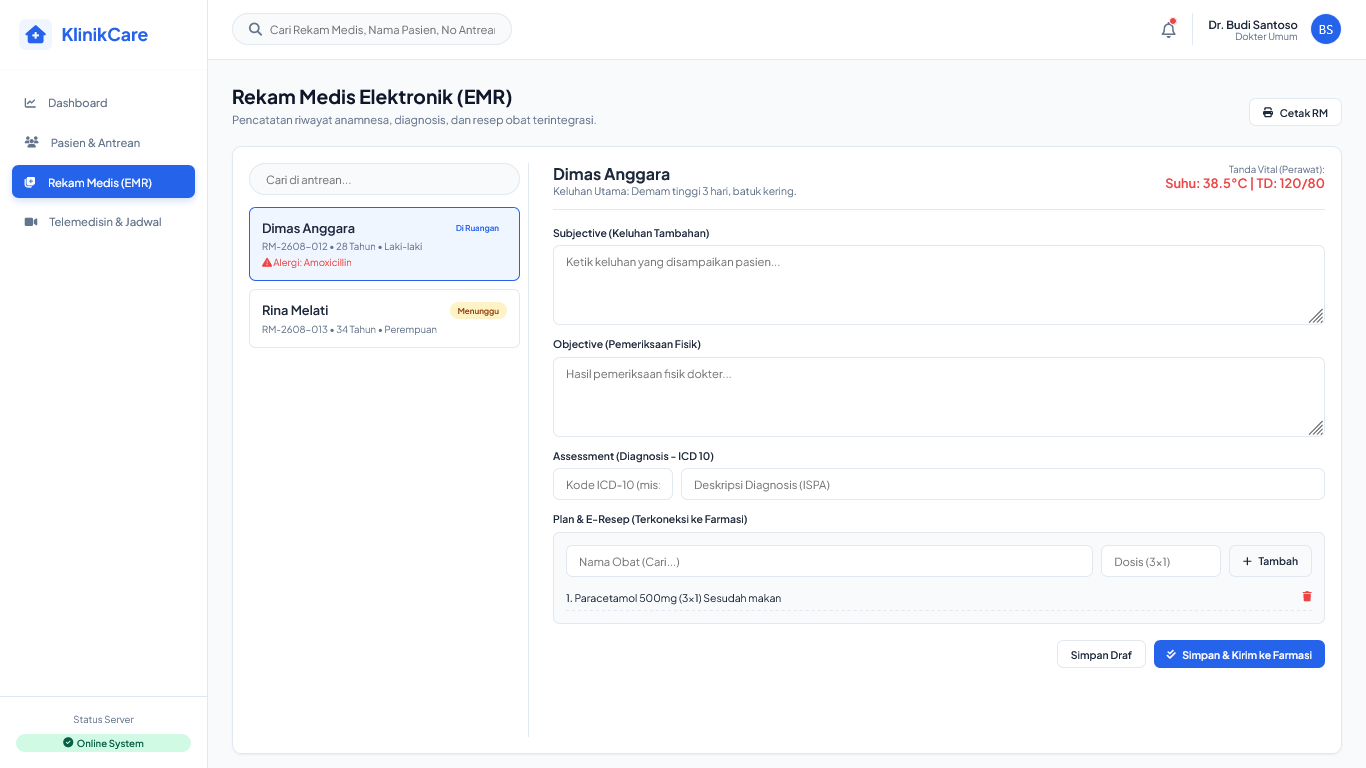This screenshot has height=768, width=1366.
Task: Click the RM-2608-012 record details text
Action: point(342,246)
